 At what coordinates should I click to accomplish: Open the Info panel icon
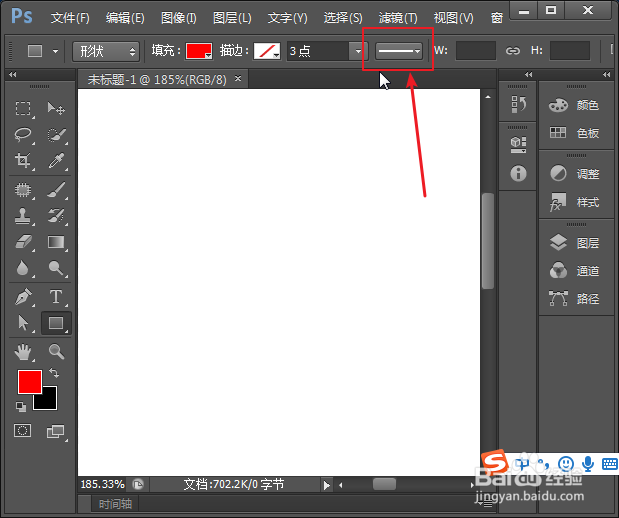click(x=518, y=173)
